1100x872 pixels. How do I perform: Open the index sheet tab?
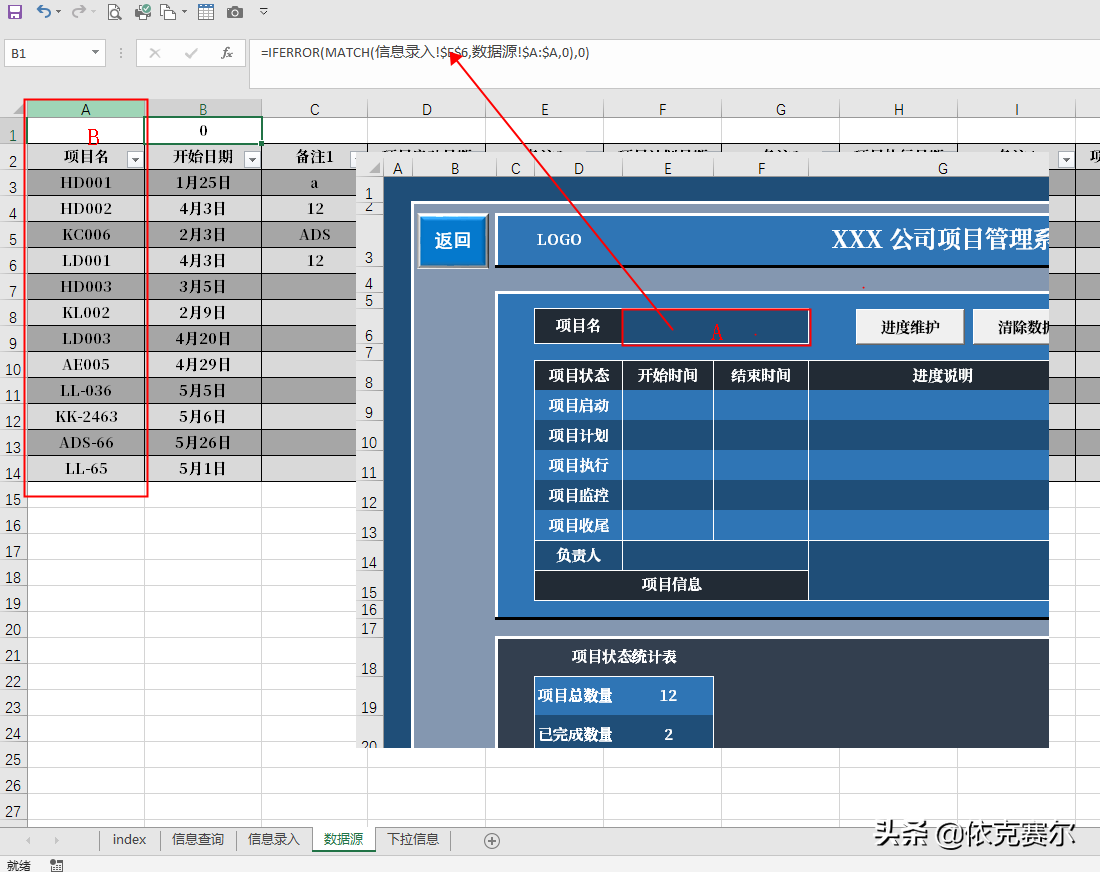pos(129,839)
